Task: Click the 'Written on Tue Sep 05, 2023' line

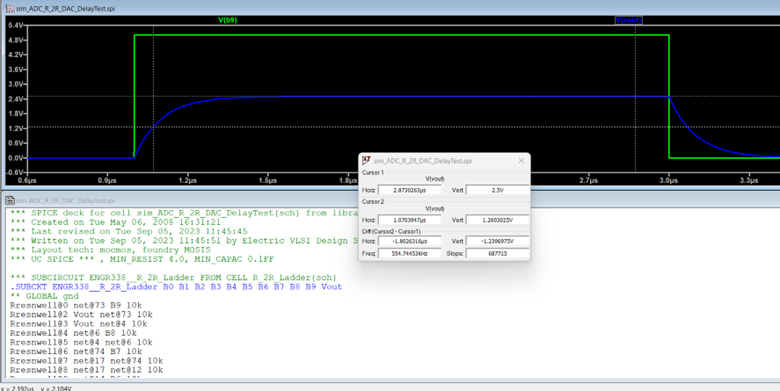Action: click(184, 241)
